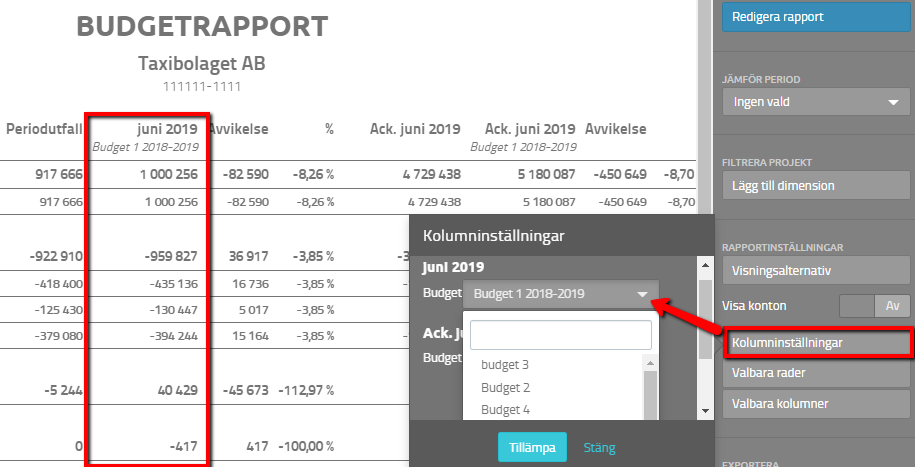This screenshot has width=915, height=467.
Task: Click the value -125 430
Action: tap(58, 310)
